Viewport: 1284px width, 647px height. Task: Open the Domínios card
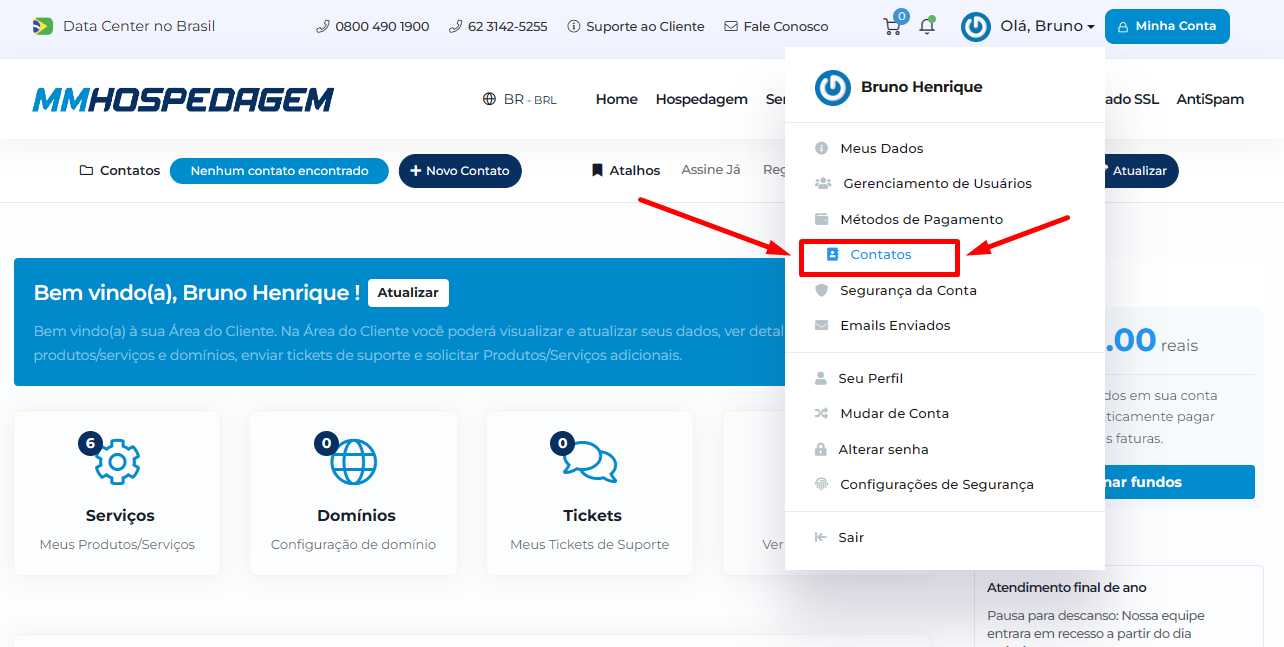click(x=353, y=493)
